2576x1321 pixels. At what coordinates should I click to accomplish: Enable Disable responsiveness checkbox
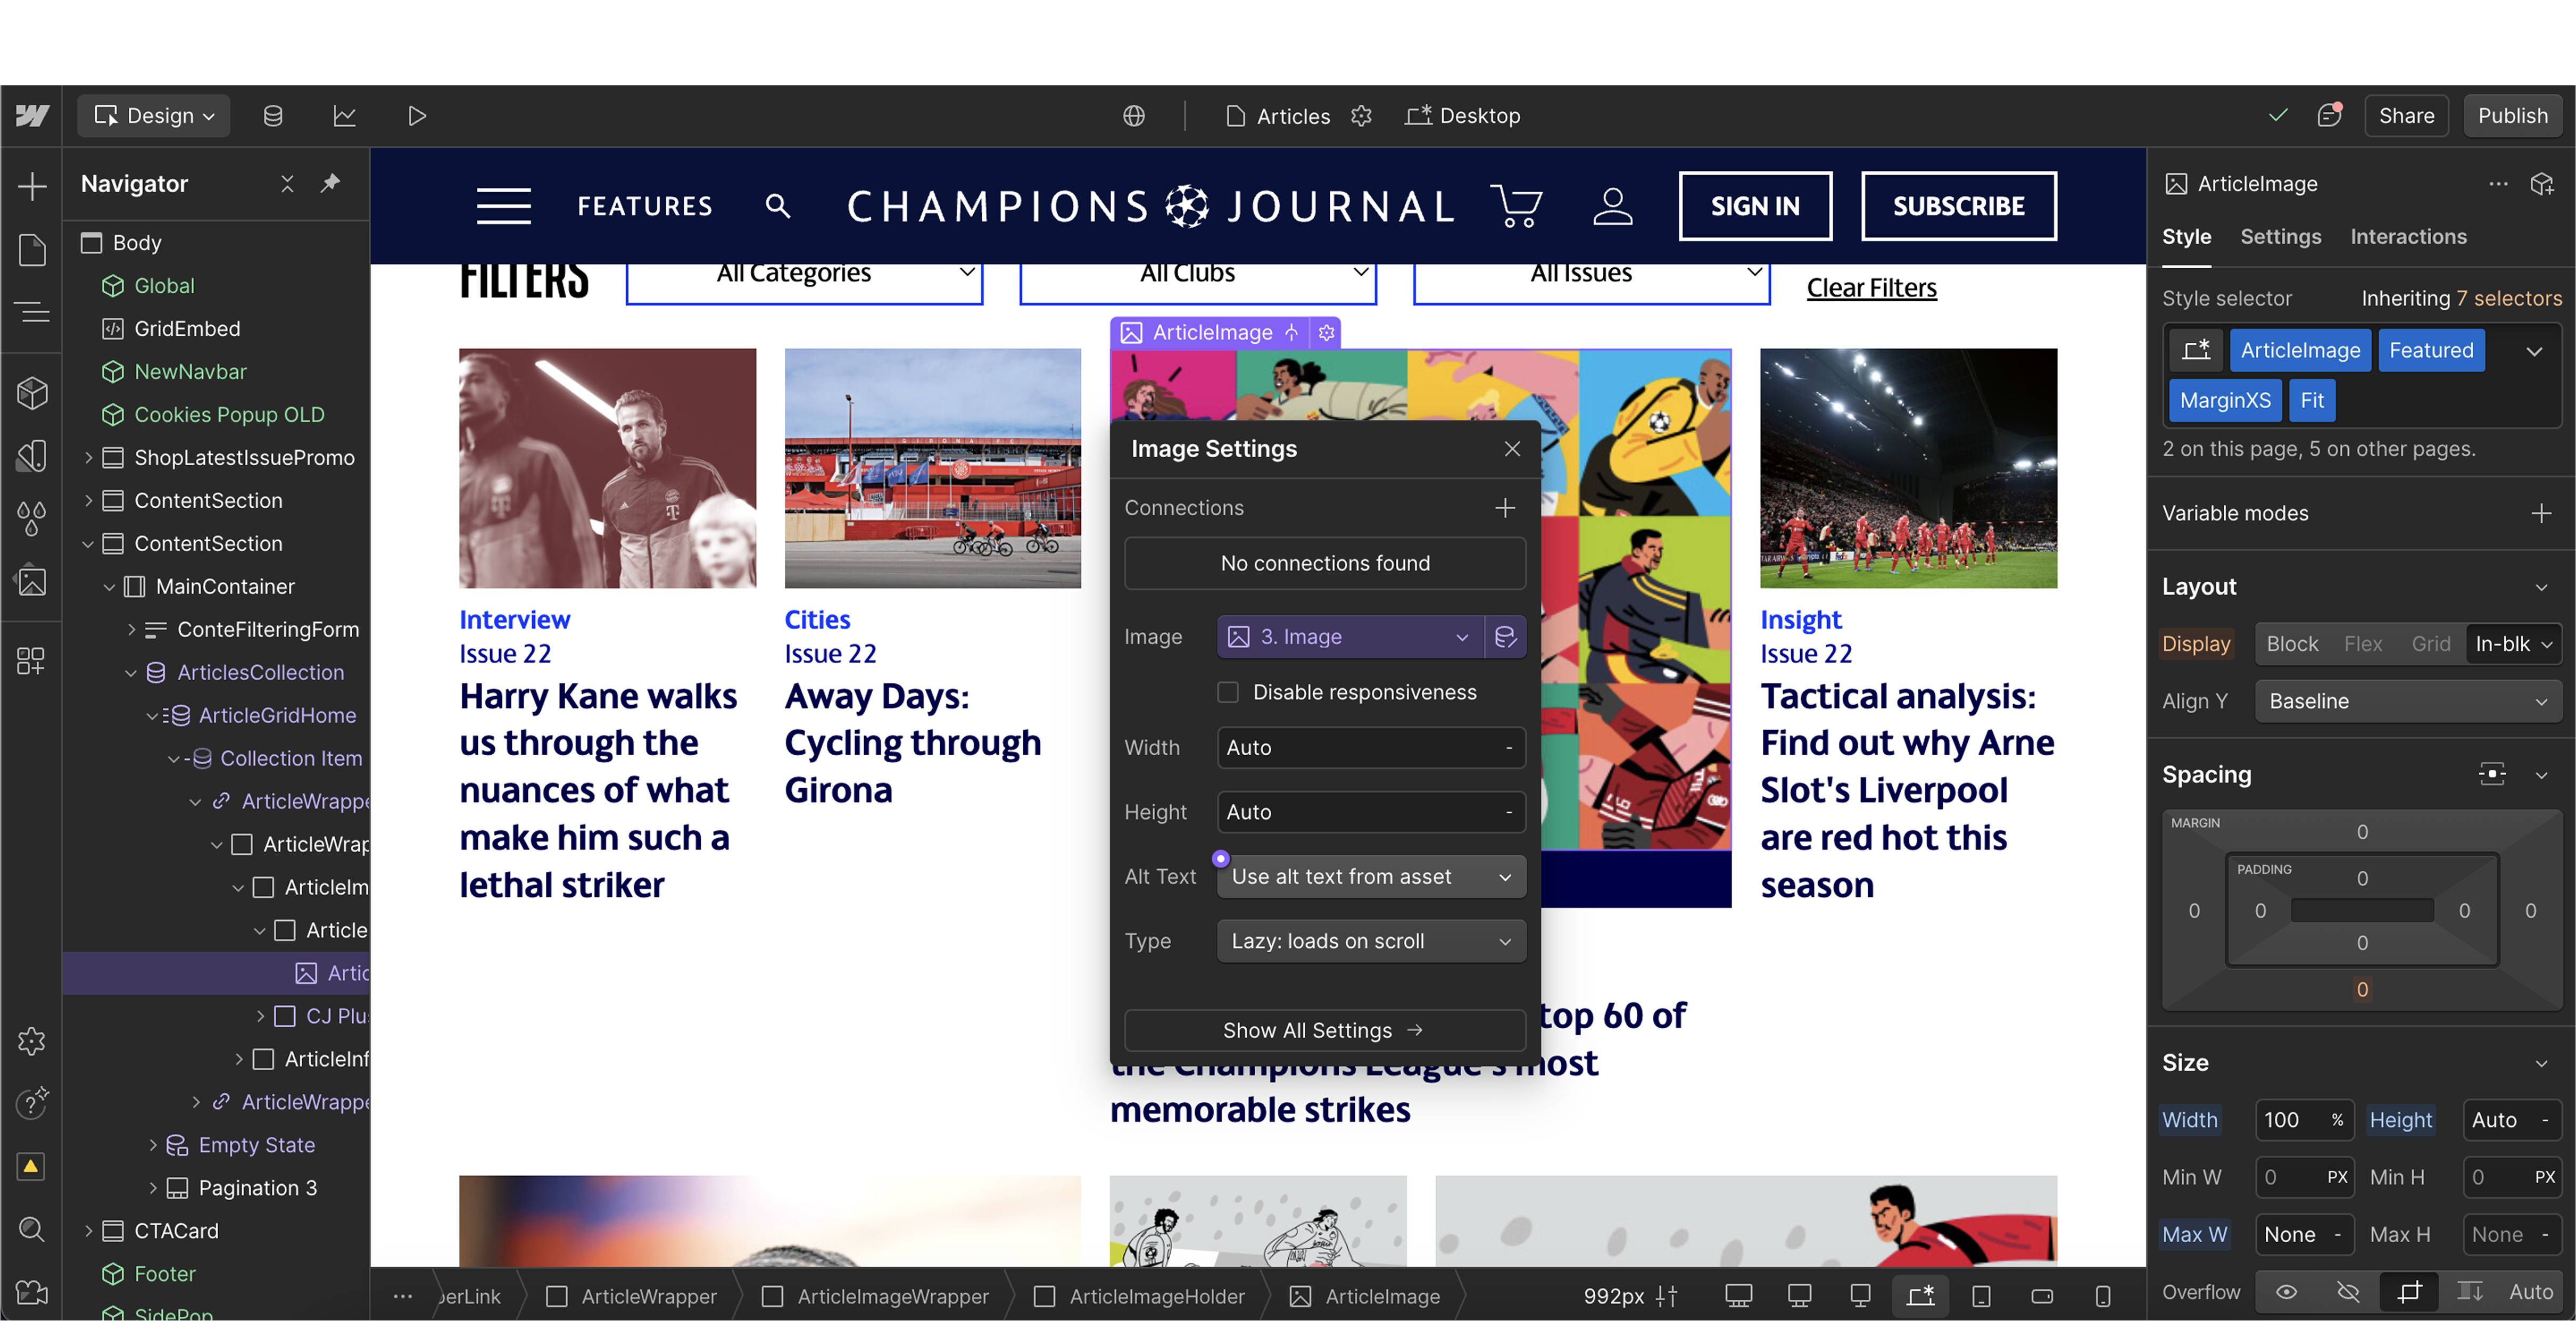click(x=1228, y=692)
